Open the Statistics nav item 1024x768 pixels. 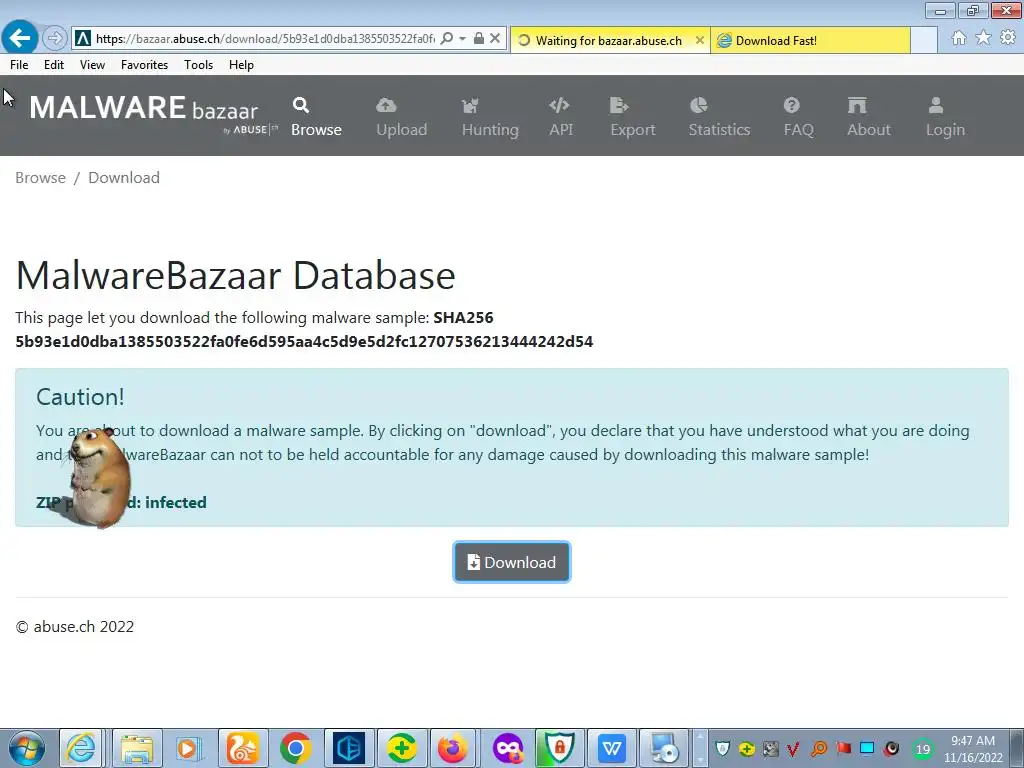pyautogui.click(x=719, y=117)
